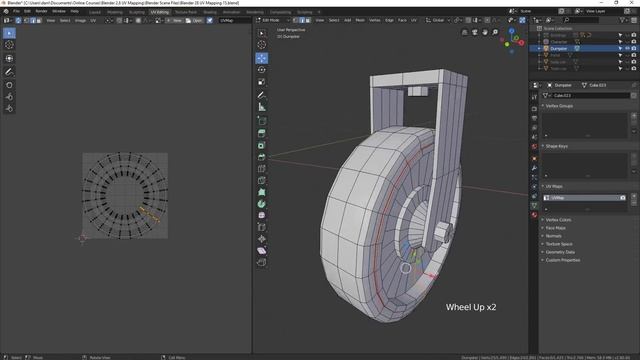Toggle selectable arrow for Character collection

(620, 42)
